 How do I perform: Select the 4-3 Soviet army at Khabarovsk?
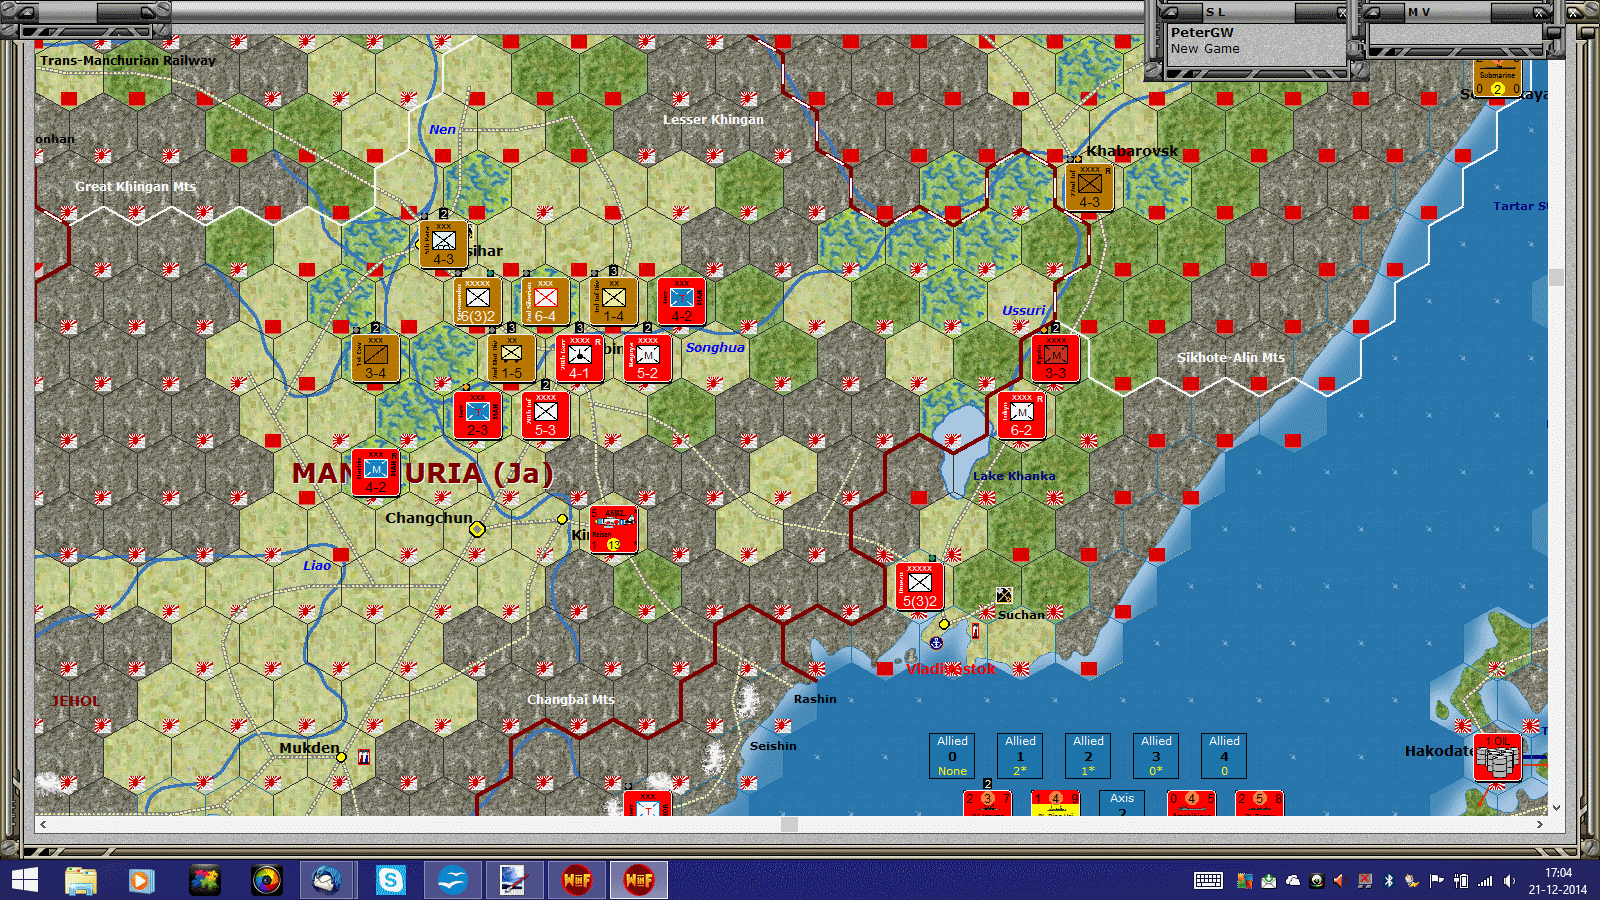[1090, 188]
